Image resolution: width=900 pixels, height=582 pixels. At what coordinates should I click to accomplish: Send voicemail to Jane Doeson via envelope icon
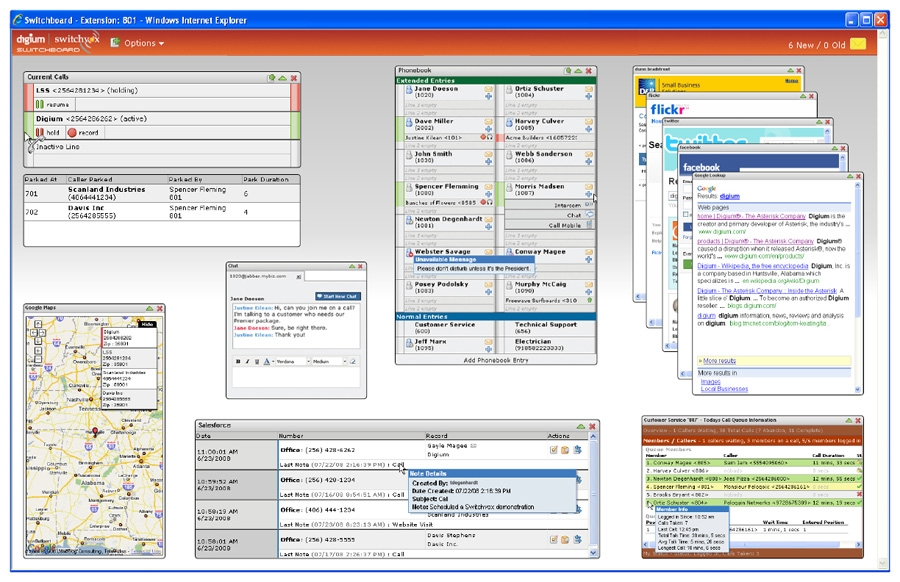click(488, 90)
